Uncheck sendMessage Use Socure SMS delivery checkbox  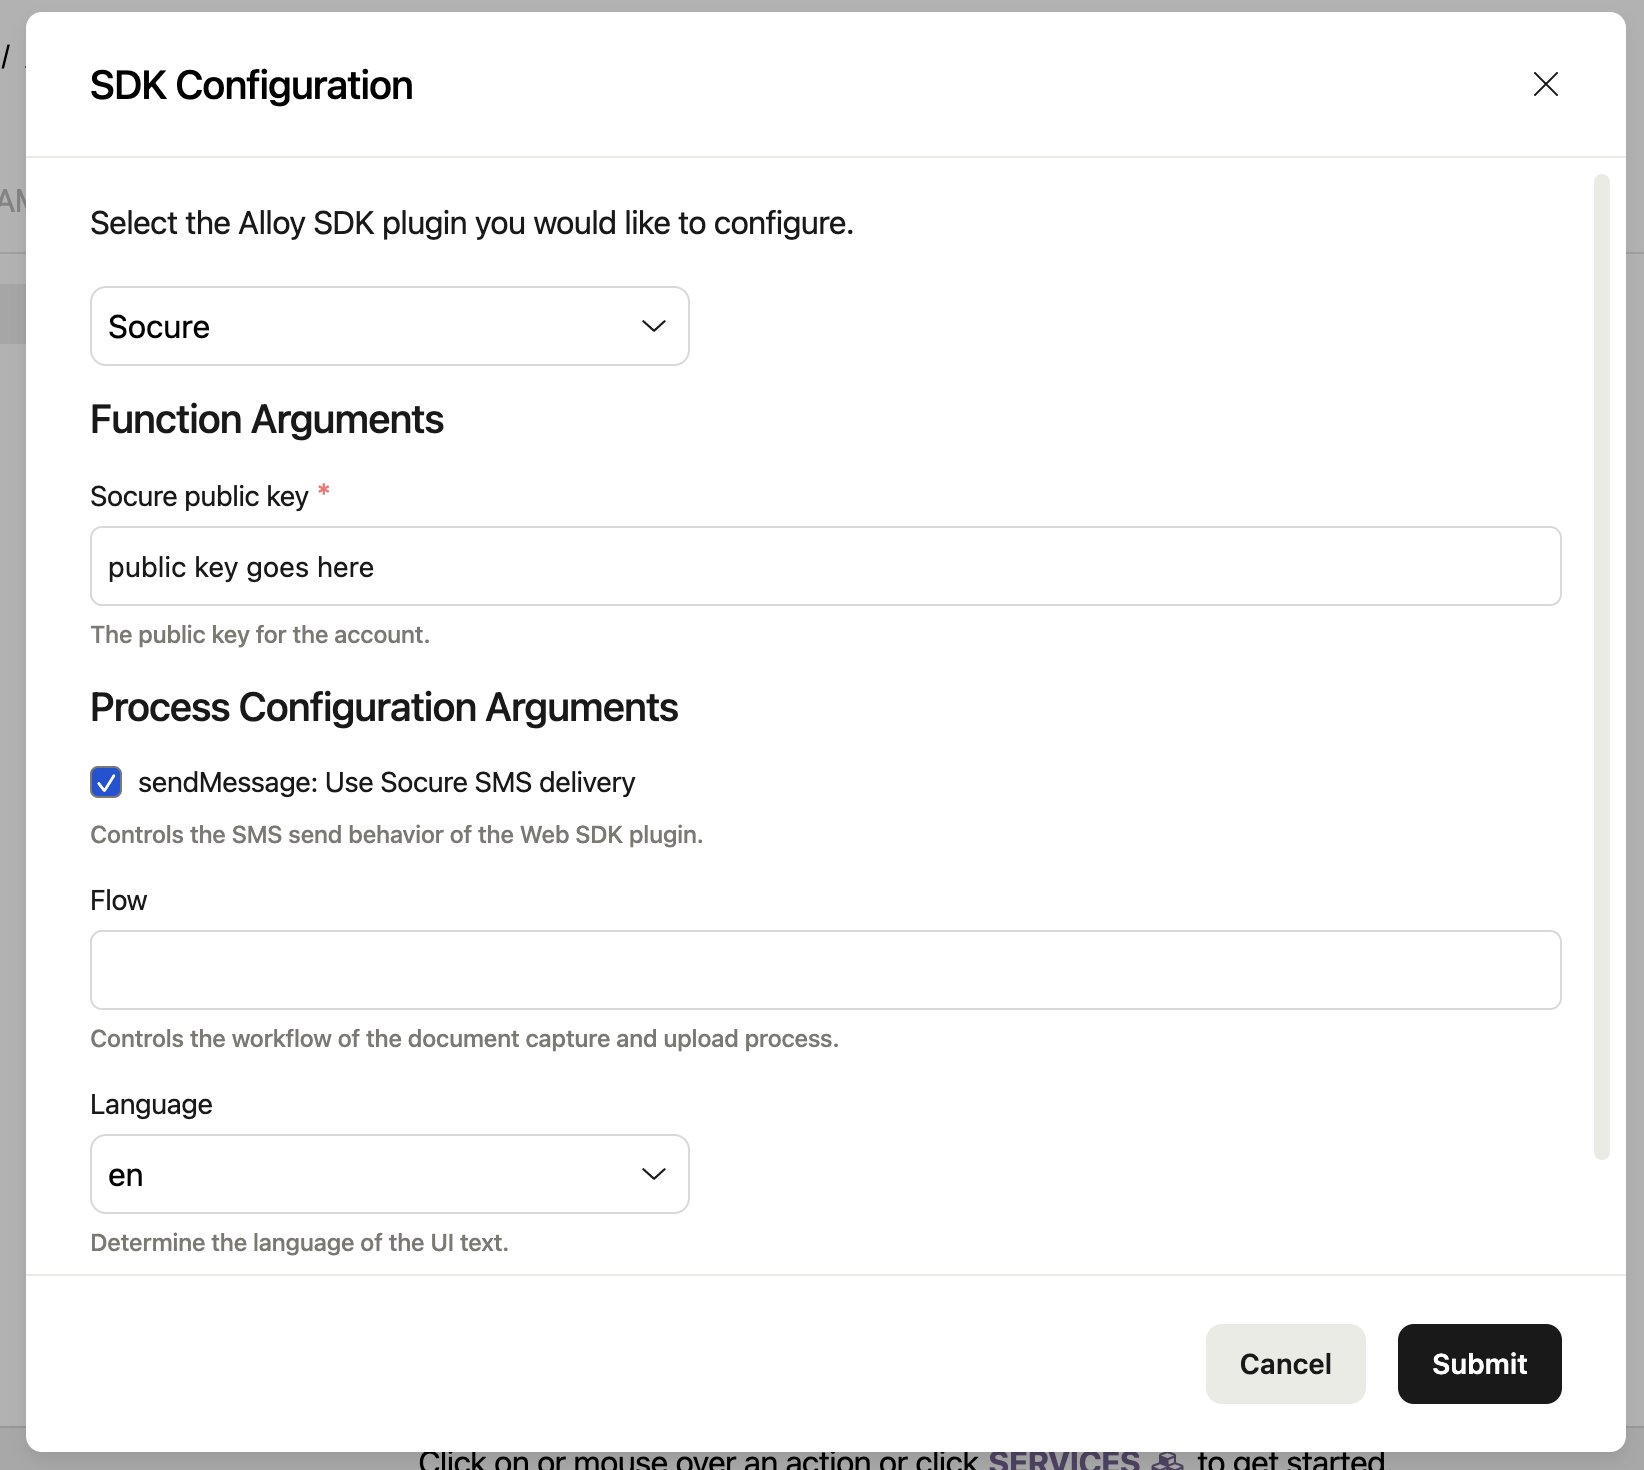[106, 782]
